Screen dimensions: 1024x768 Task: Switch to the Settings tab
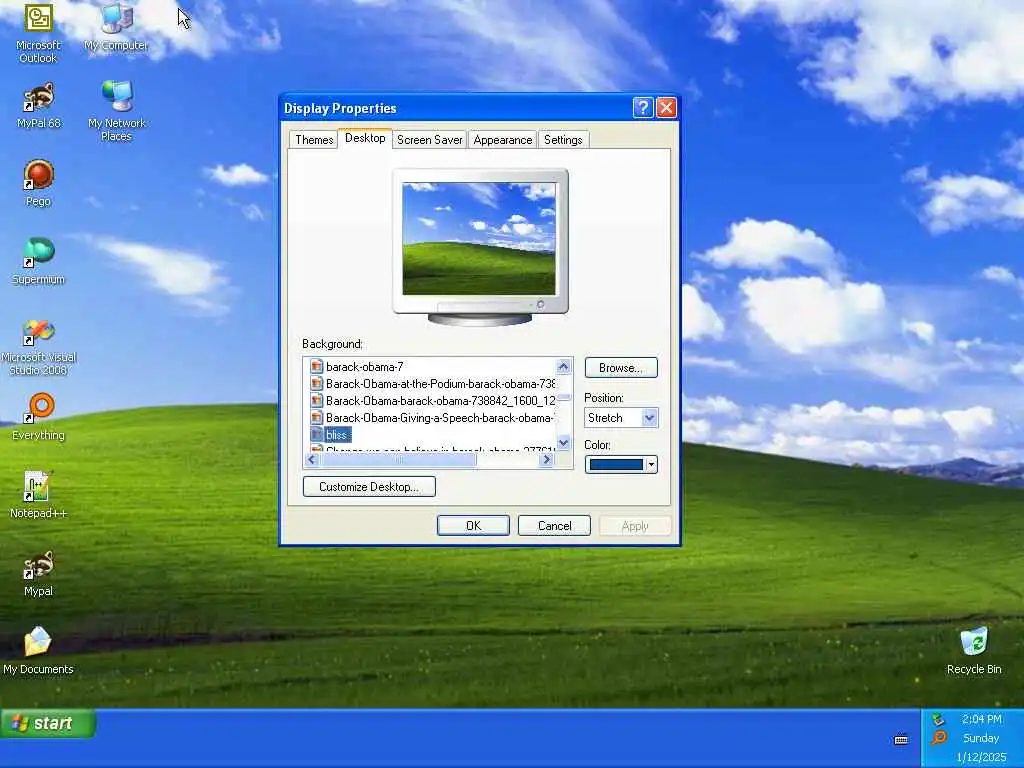[563, 140]
